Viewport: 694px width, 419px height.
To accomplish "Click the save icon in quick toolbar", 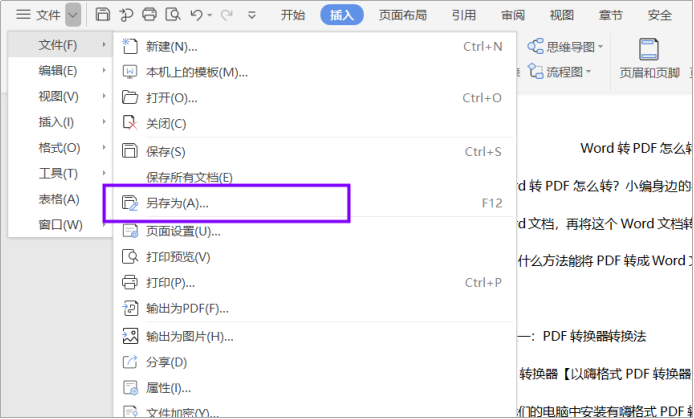I will [103, 15].
